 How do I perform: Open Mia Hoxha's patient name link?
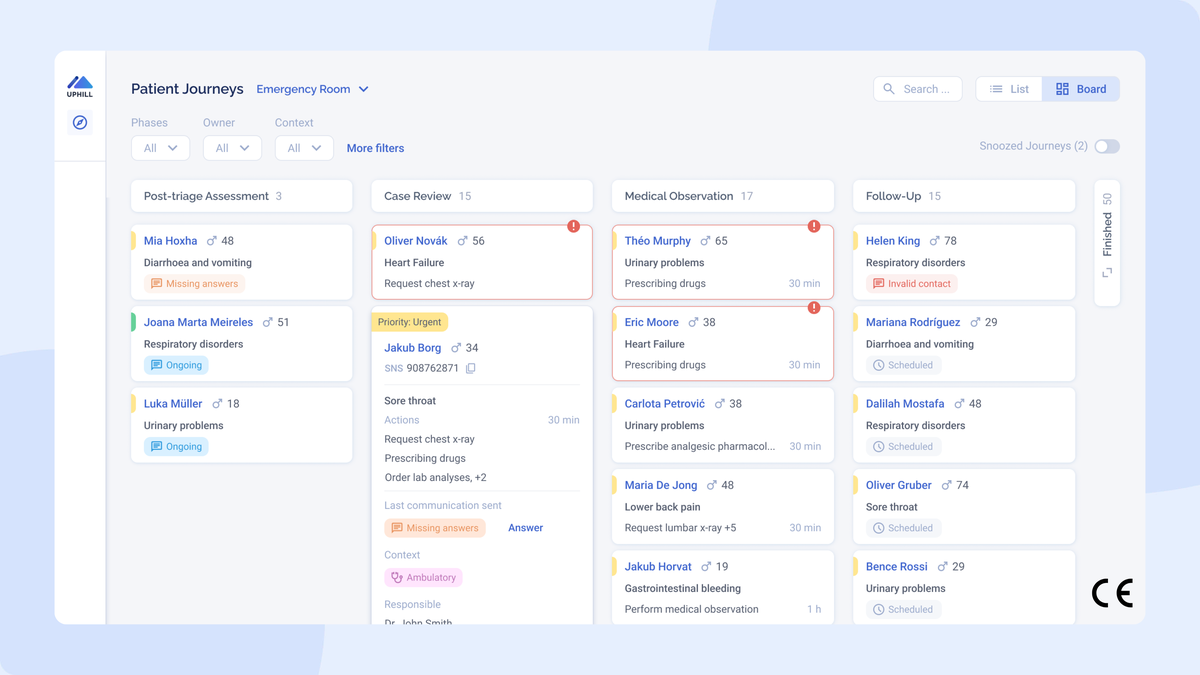(x=170, y=241)
